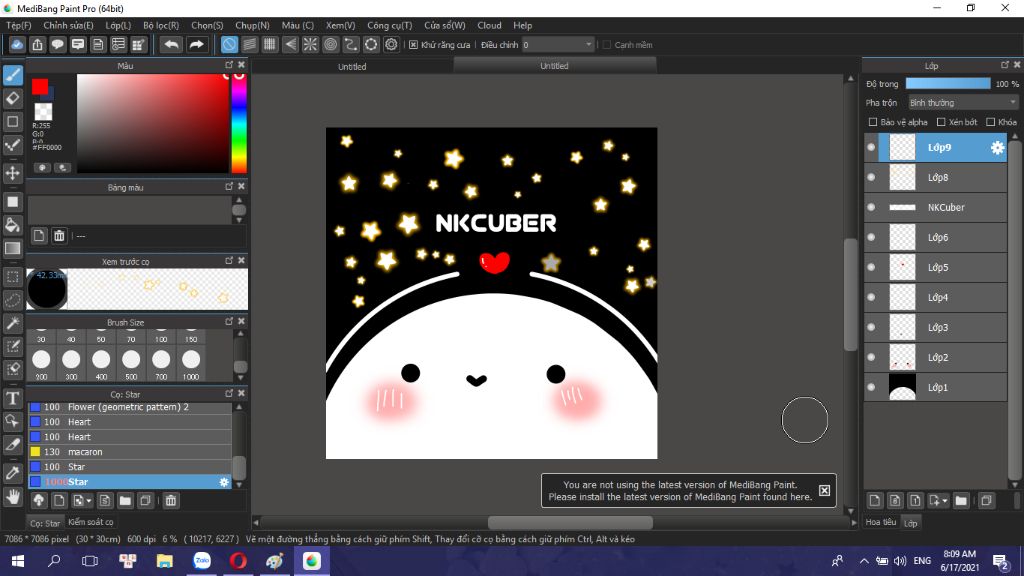The height and width of the screenshot is (576, 1024).
Task: Pop out the Brush Size panel
Action: pos(229,321)
